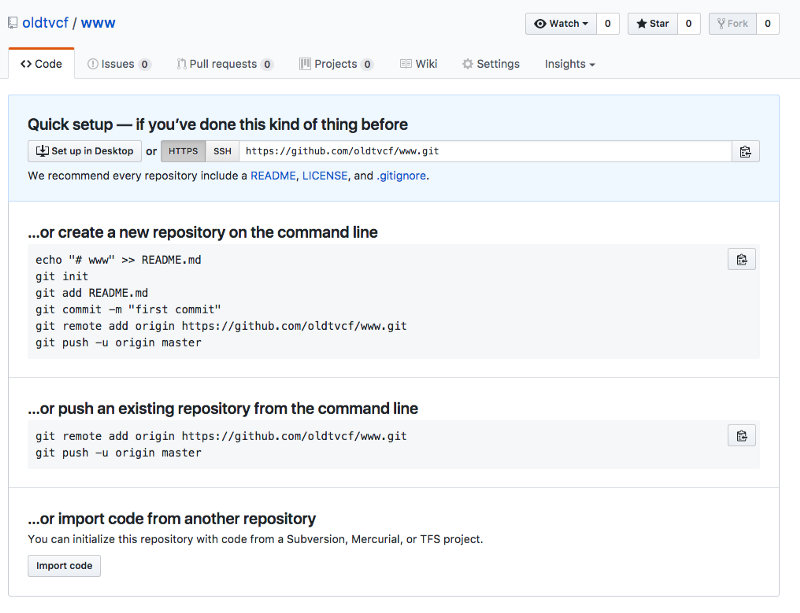The width and height of the screenshot is (800, 613).
Task: Click the 'git commit -m "first commit"' line
Action: point(128,309)
